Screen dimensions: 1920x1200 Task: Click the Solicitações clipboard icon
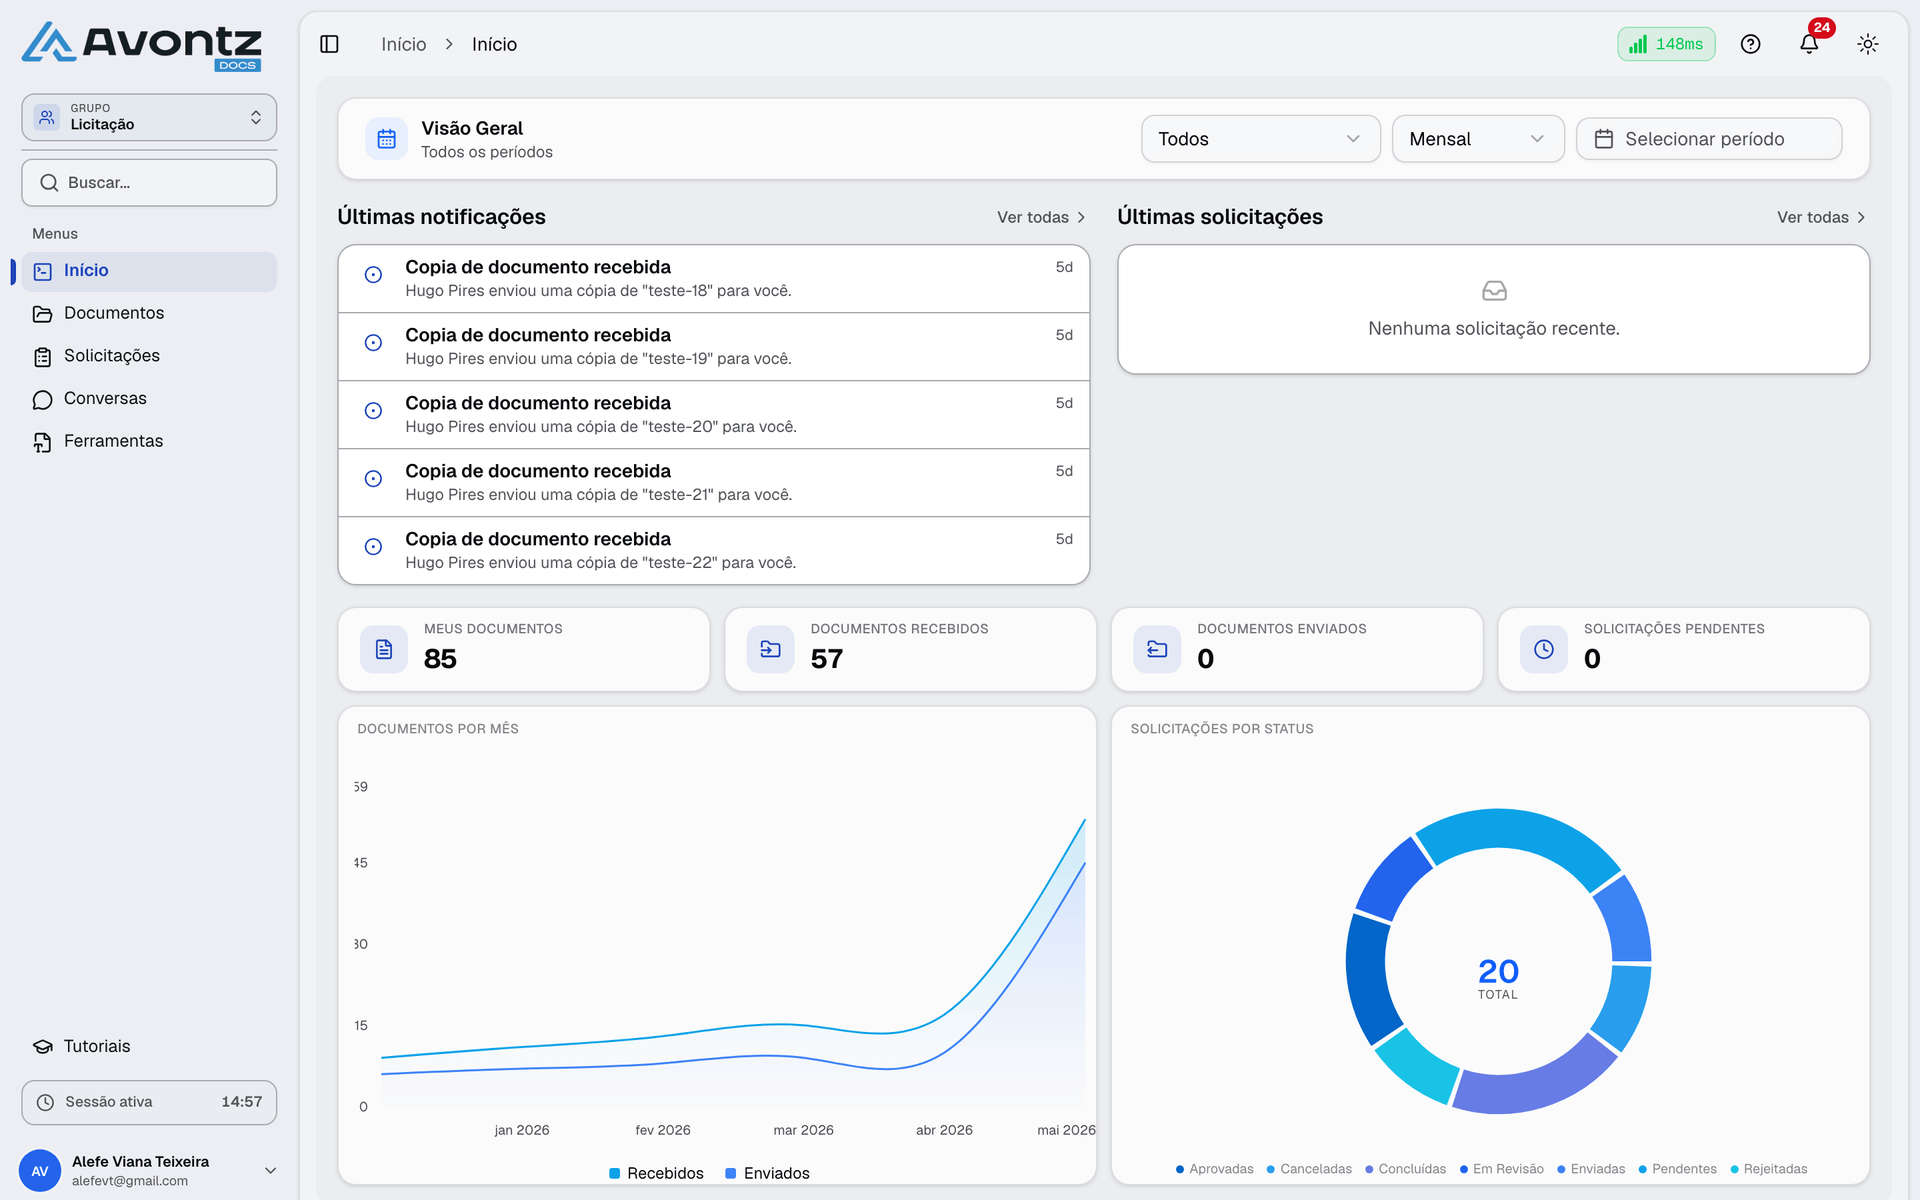coord(42,357)
